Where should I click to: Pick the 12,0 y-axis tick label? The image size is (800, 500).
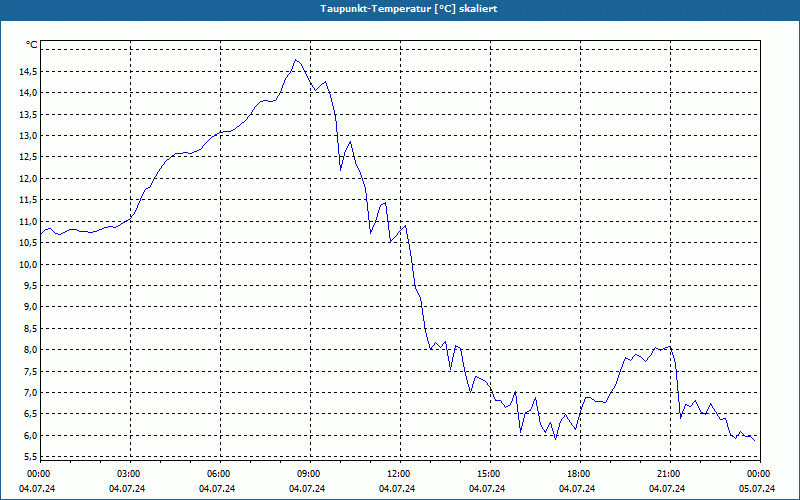28,179
